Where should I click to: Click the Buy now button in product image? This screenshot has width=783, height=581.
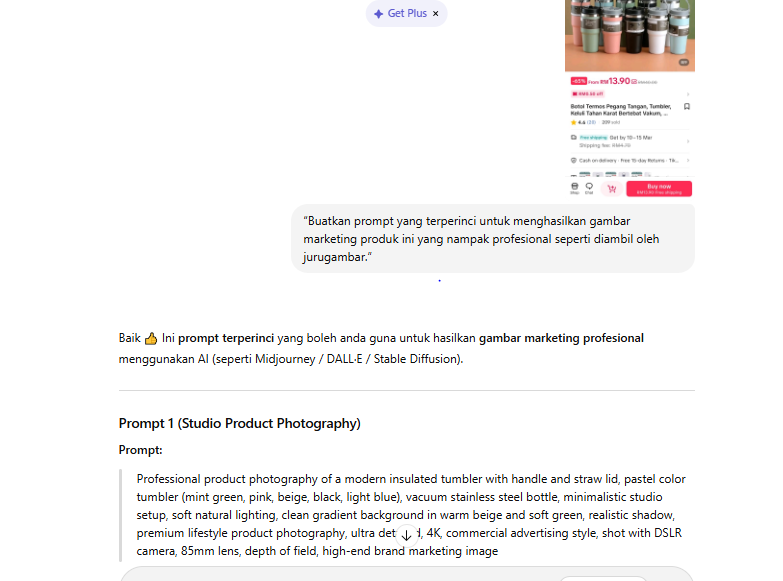(659, 189)
